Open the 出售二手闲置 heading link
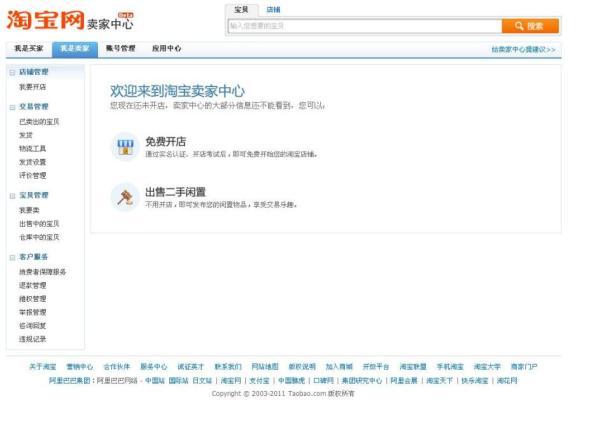The height and width of the screenshot is (424, 590). coord(175,192)
